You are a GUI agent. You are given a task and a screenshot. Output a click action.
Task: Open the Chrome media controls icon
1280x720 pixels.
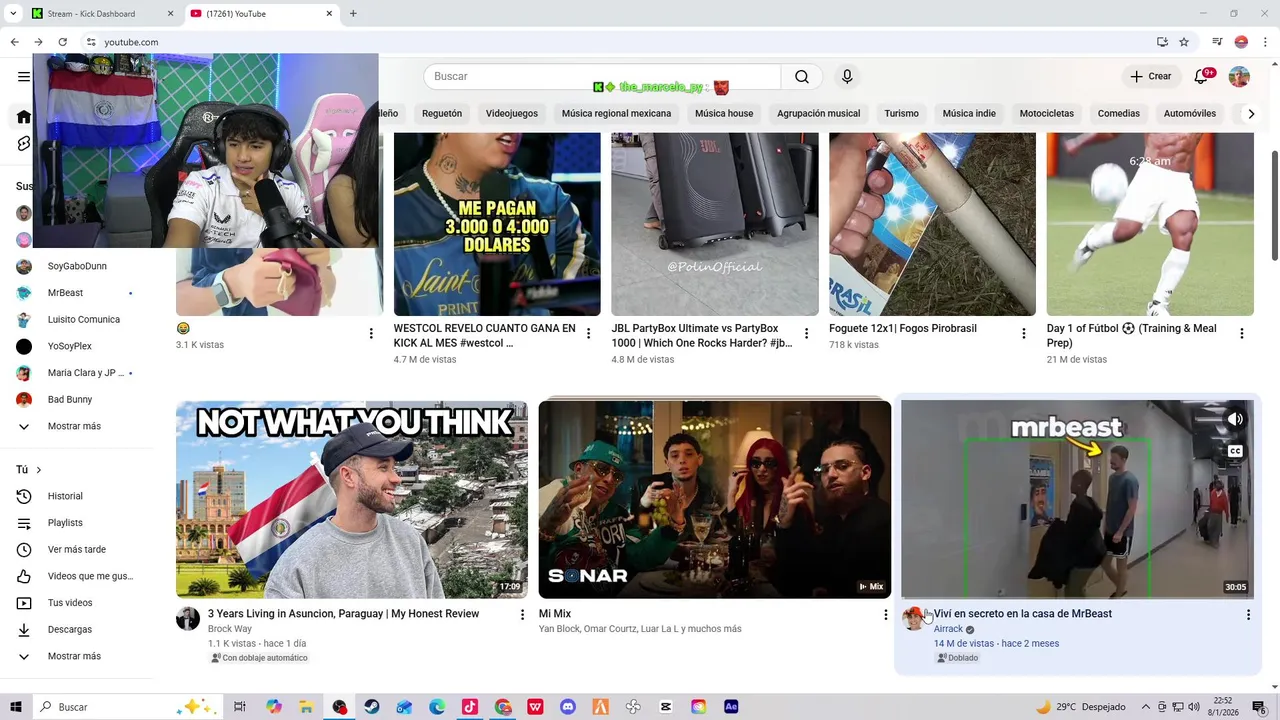pyautogui.click(x=1217, y=42)
